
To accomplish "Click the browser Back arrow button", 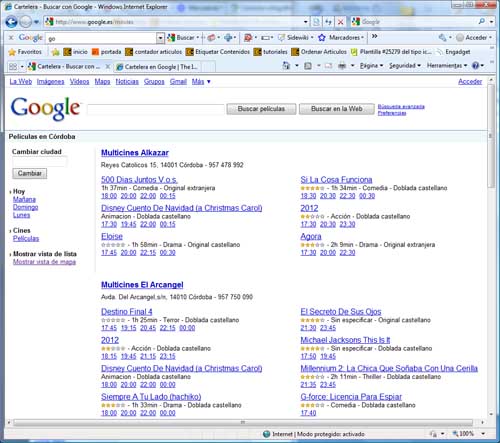I will [x=11, y=22].
